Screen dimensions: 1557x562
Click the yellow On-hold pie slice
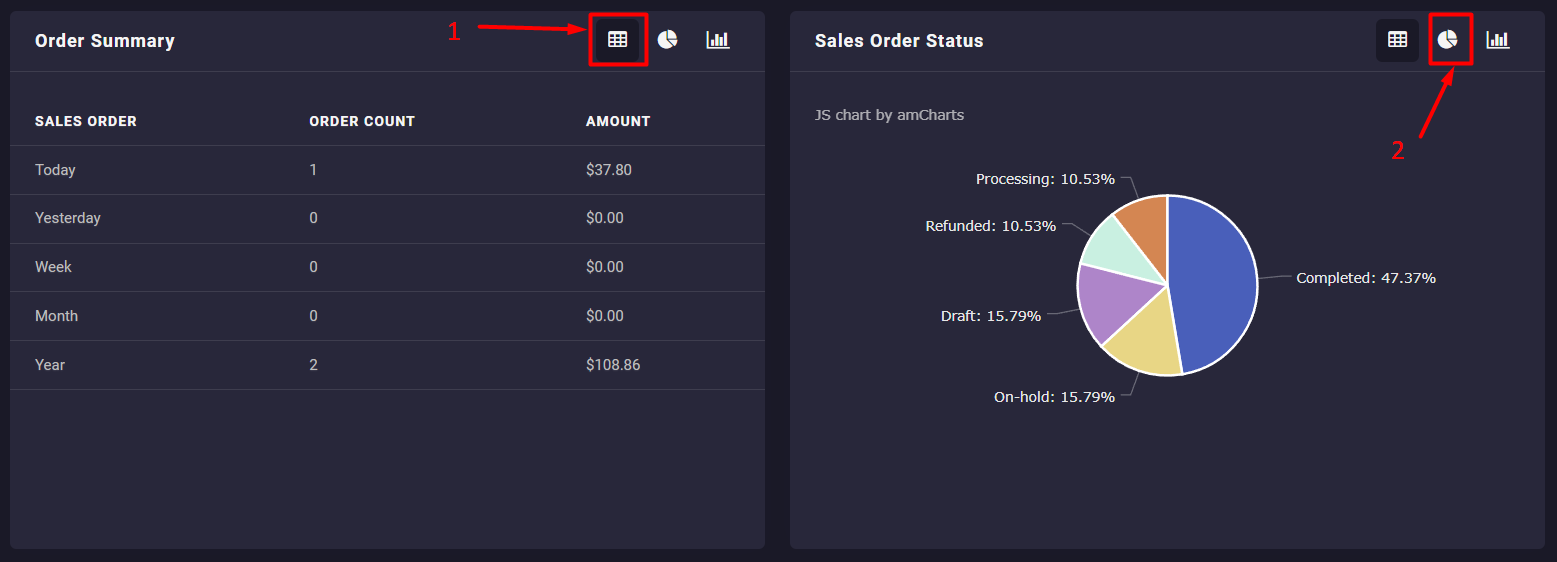[1148, 345]
